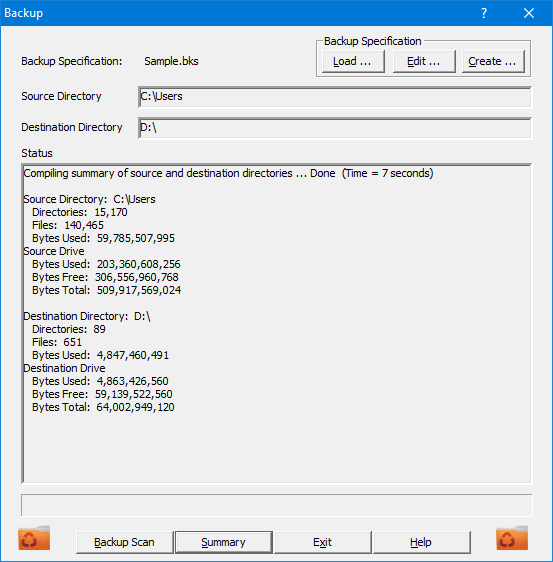553x562 pixels.
Task: Open Help from the bottom button row
Action: point(421,542)
